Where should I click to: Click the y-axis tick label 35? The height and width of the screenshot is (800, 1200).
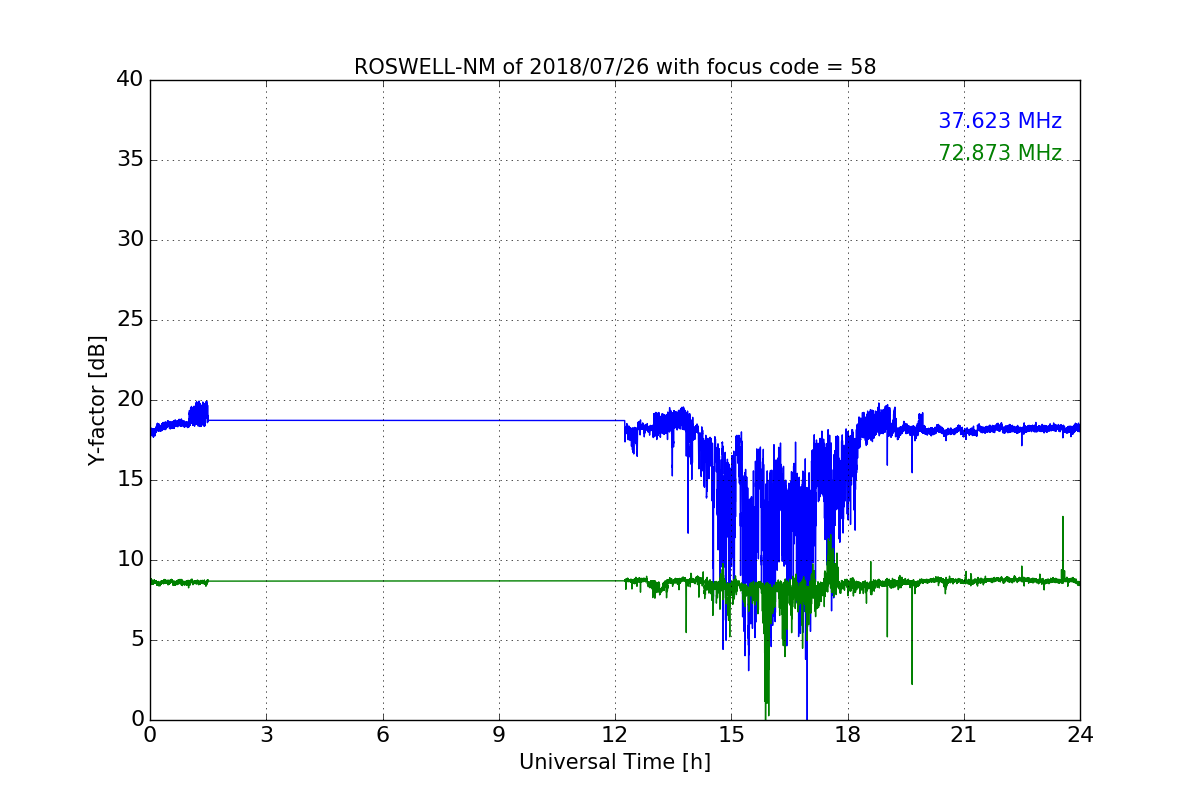[129, 160]
